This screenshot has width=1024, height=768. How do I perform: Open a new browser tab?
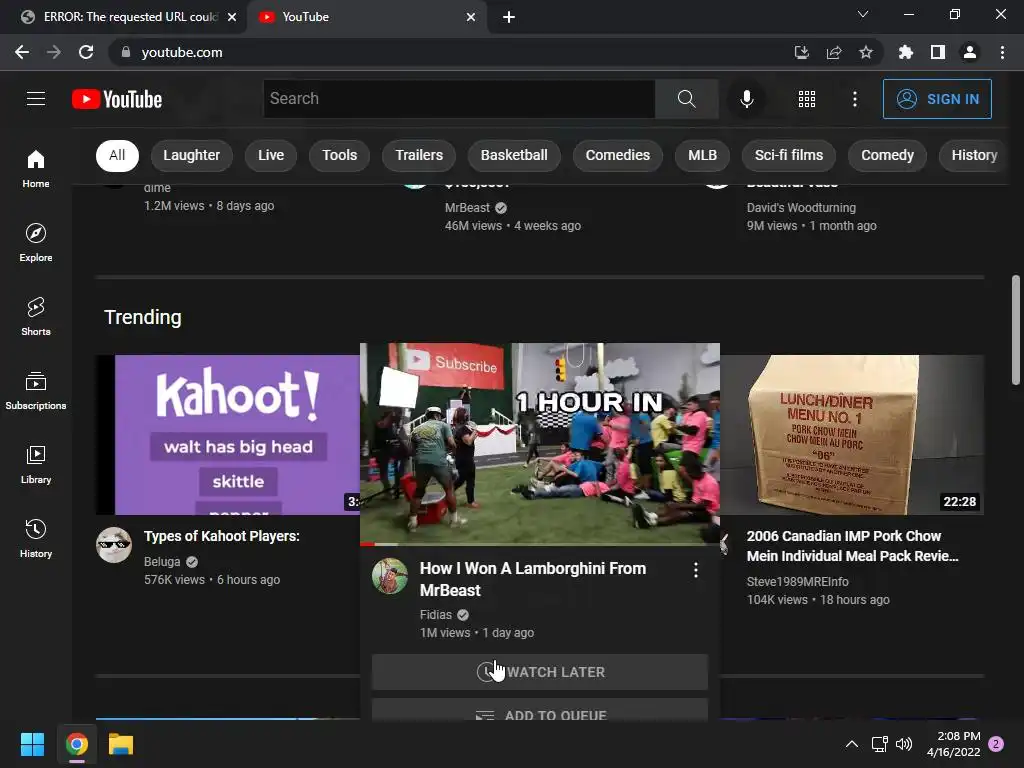pyautogui.click(x=509, y=17)
